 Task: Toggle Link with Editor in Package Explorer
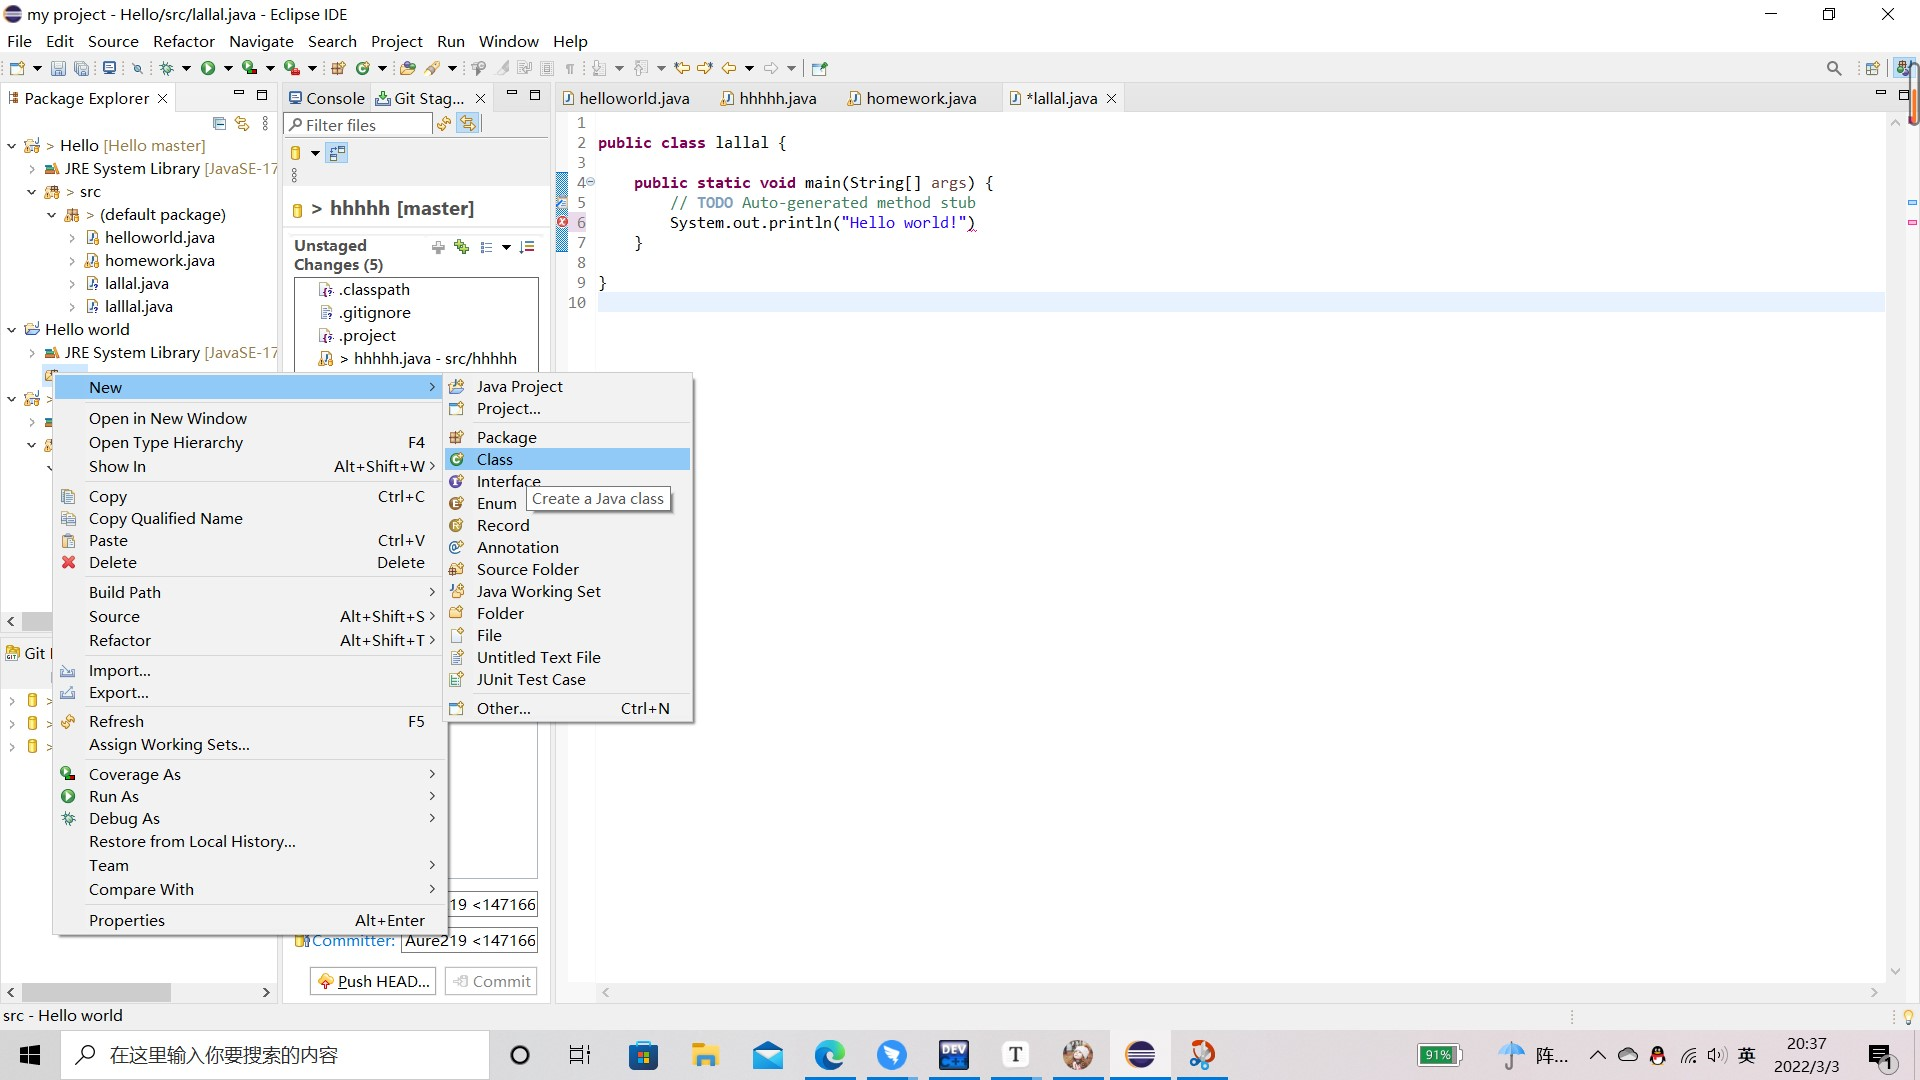point(241,124)
